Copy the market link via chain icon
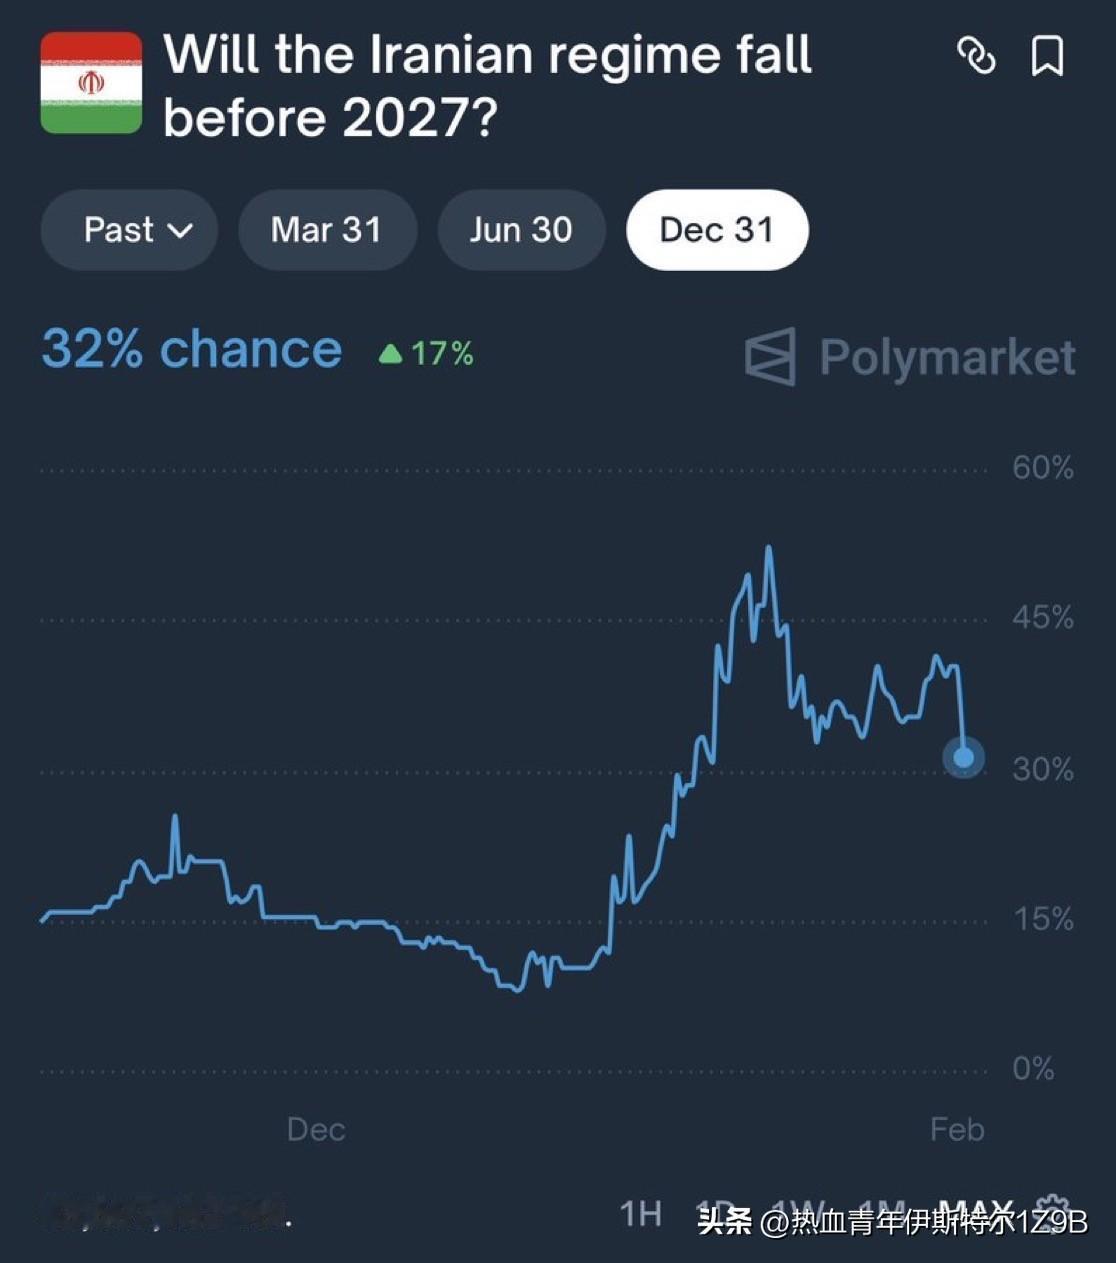The height and width of the screenshot is (1263, 1116). 976,55
